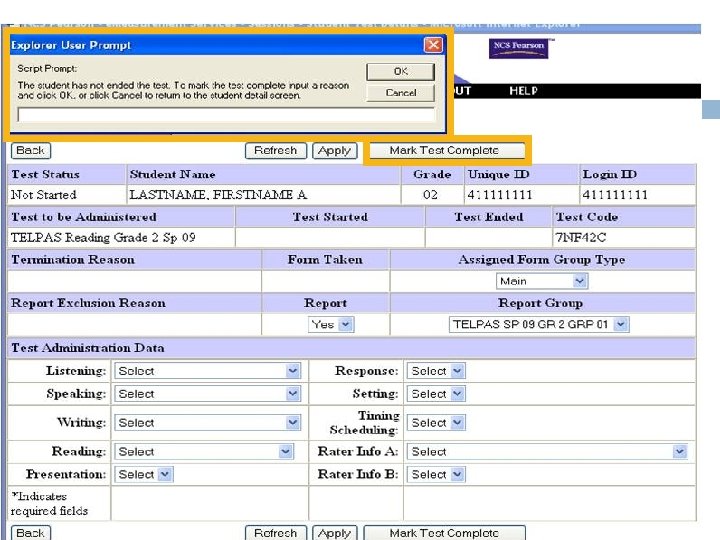Open the Response Select dropdown
Viewport: 720px width, 540px height.
(x=436, y=371)
